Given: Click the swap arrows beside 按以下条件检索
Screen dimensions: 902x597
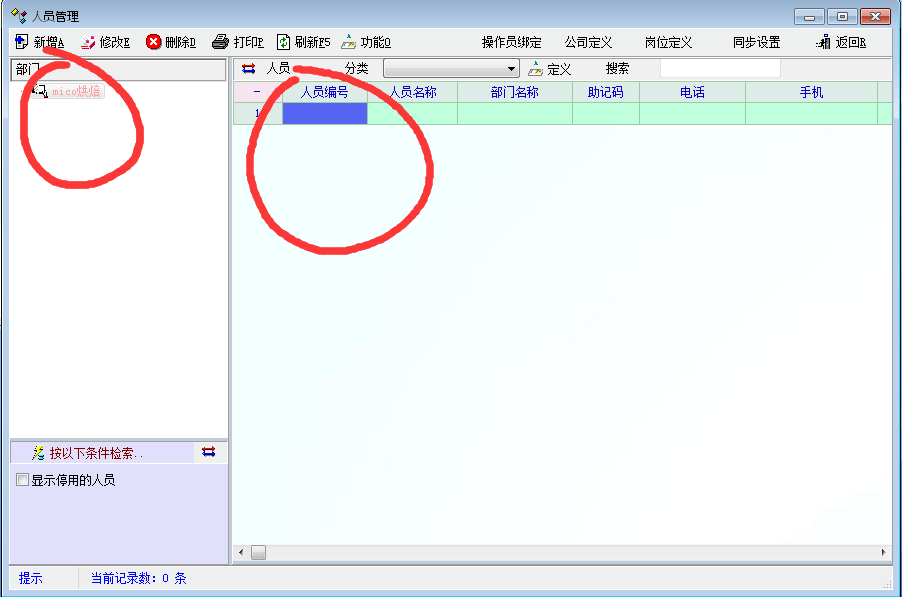Looking at the screenshot, I should point(208,452).
